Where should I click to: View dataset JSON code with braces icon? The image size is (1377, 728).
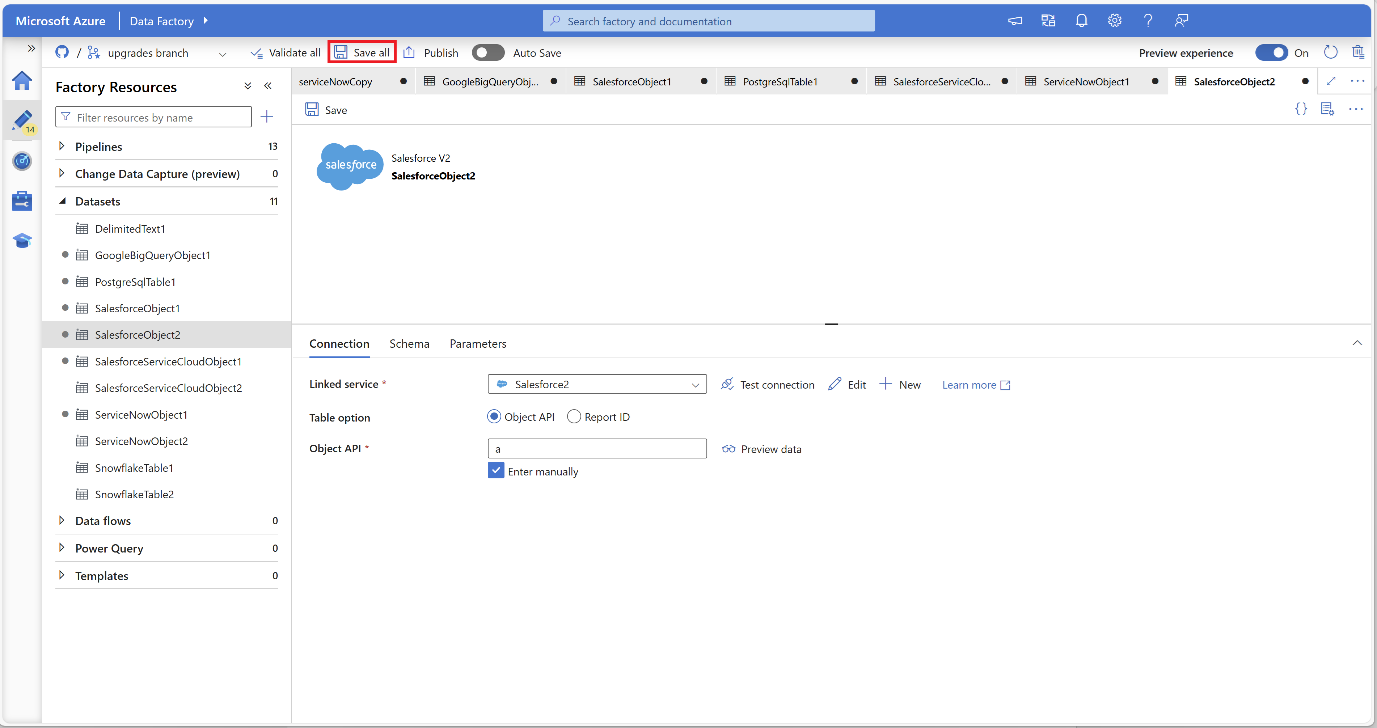click(x=1300, y=109)
